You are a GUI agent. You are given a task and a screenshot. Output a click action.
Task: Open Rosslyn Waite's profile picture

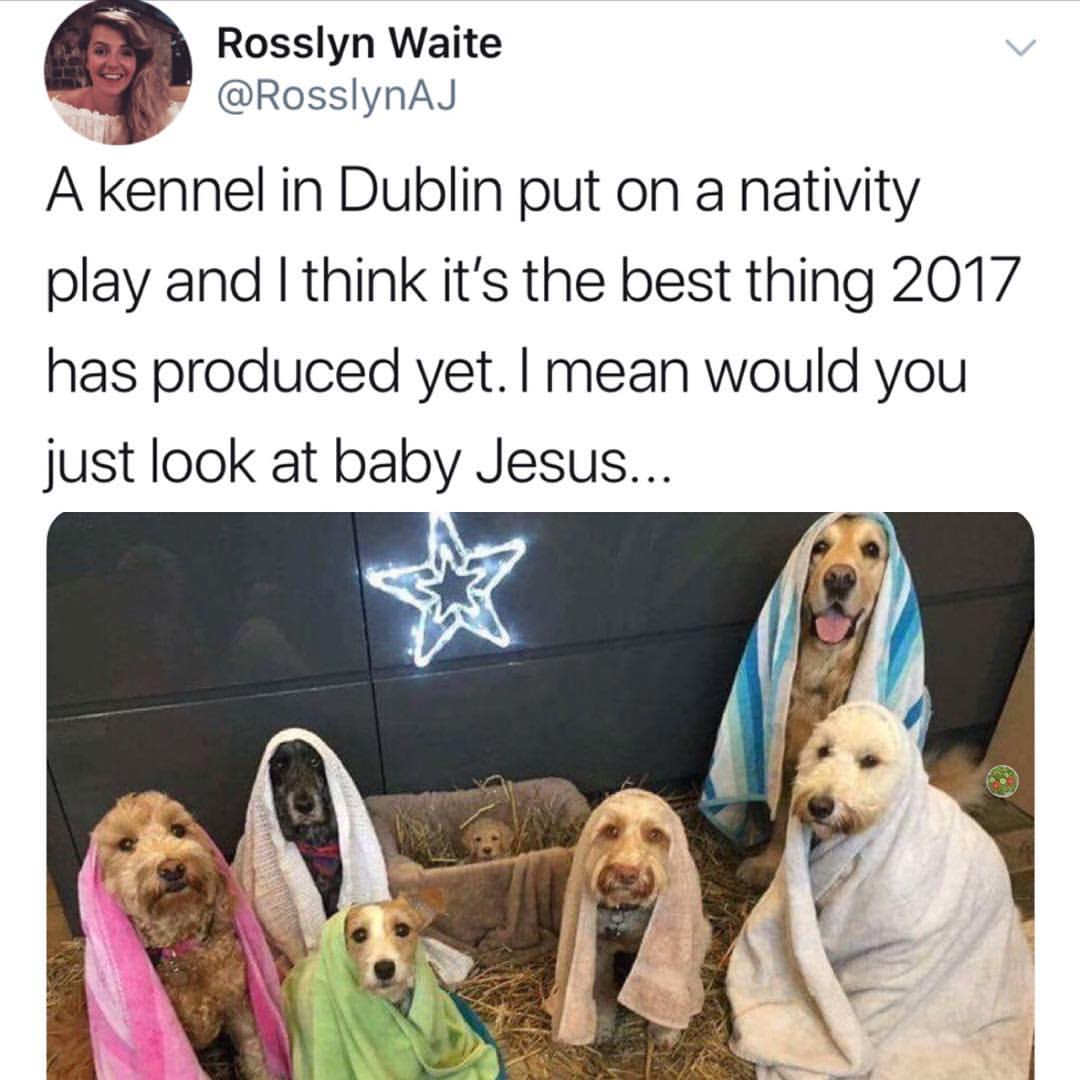(118, 71)
